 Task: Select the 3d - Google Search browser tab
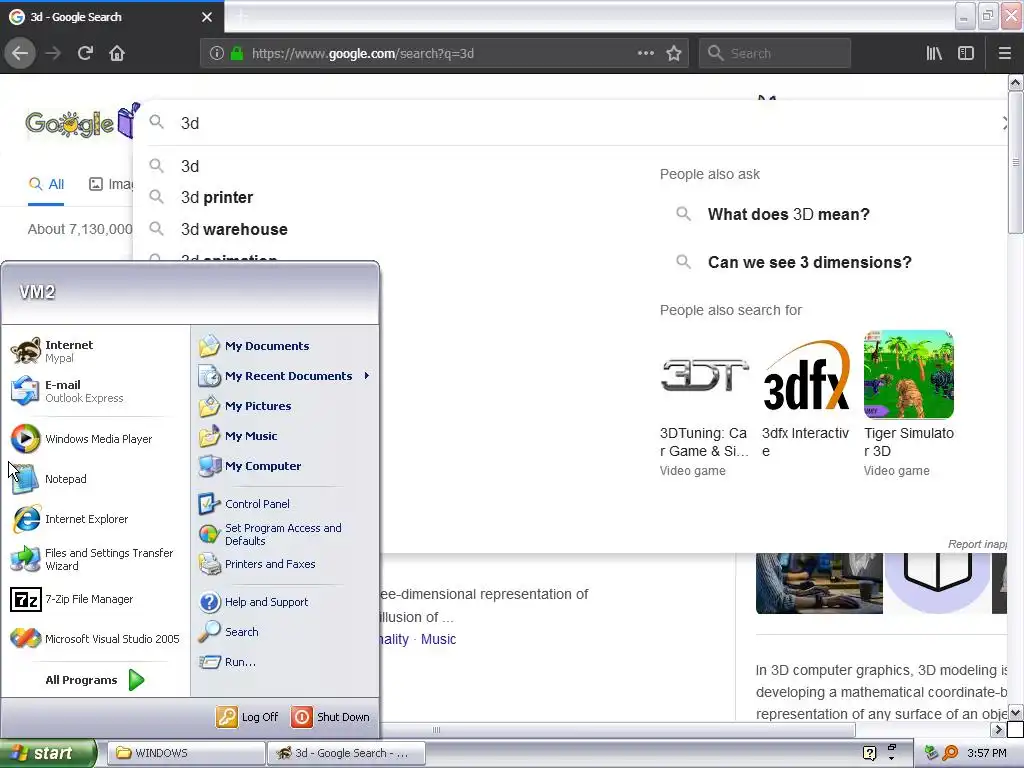pyautogui.click(x=111, y=17)
